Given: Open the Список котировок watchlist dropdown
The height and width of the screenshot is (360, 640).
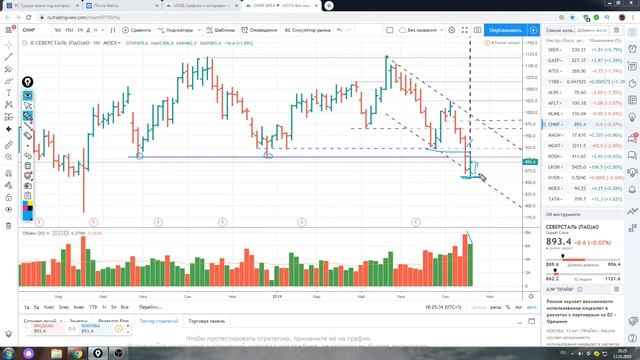Looking at the screenshot, I should [560, 30].
